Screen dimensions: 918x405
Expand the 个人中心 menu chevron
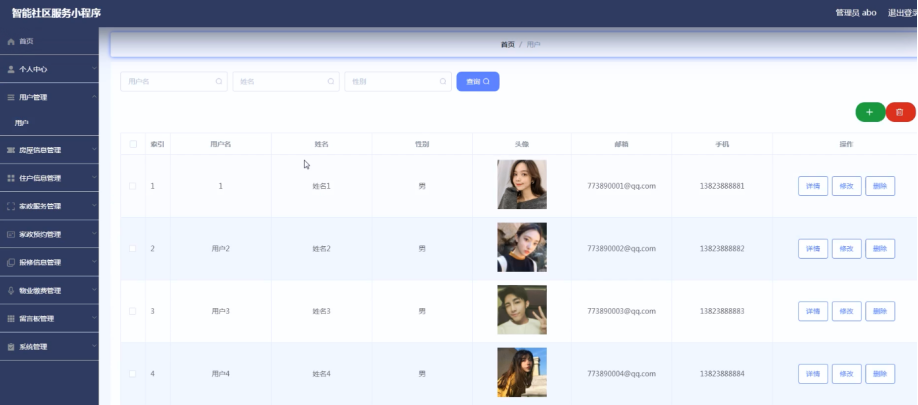94,68
